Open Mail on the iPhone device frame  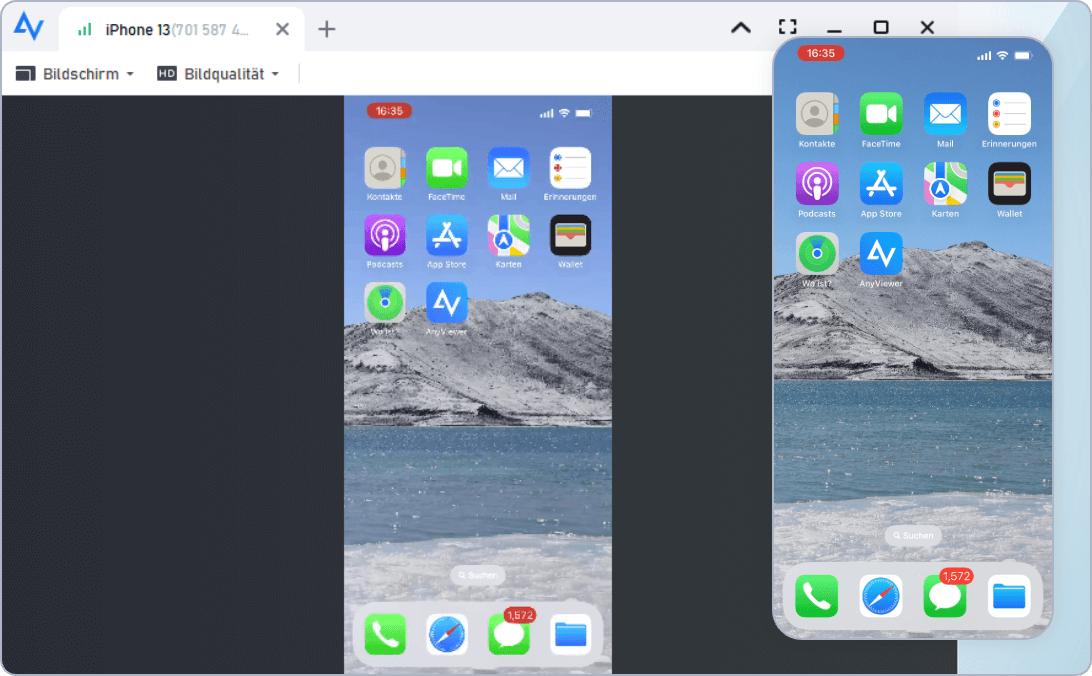[945, 113]
